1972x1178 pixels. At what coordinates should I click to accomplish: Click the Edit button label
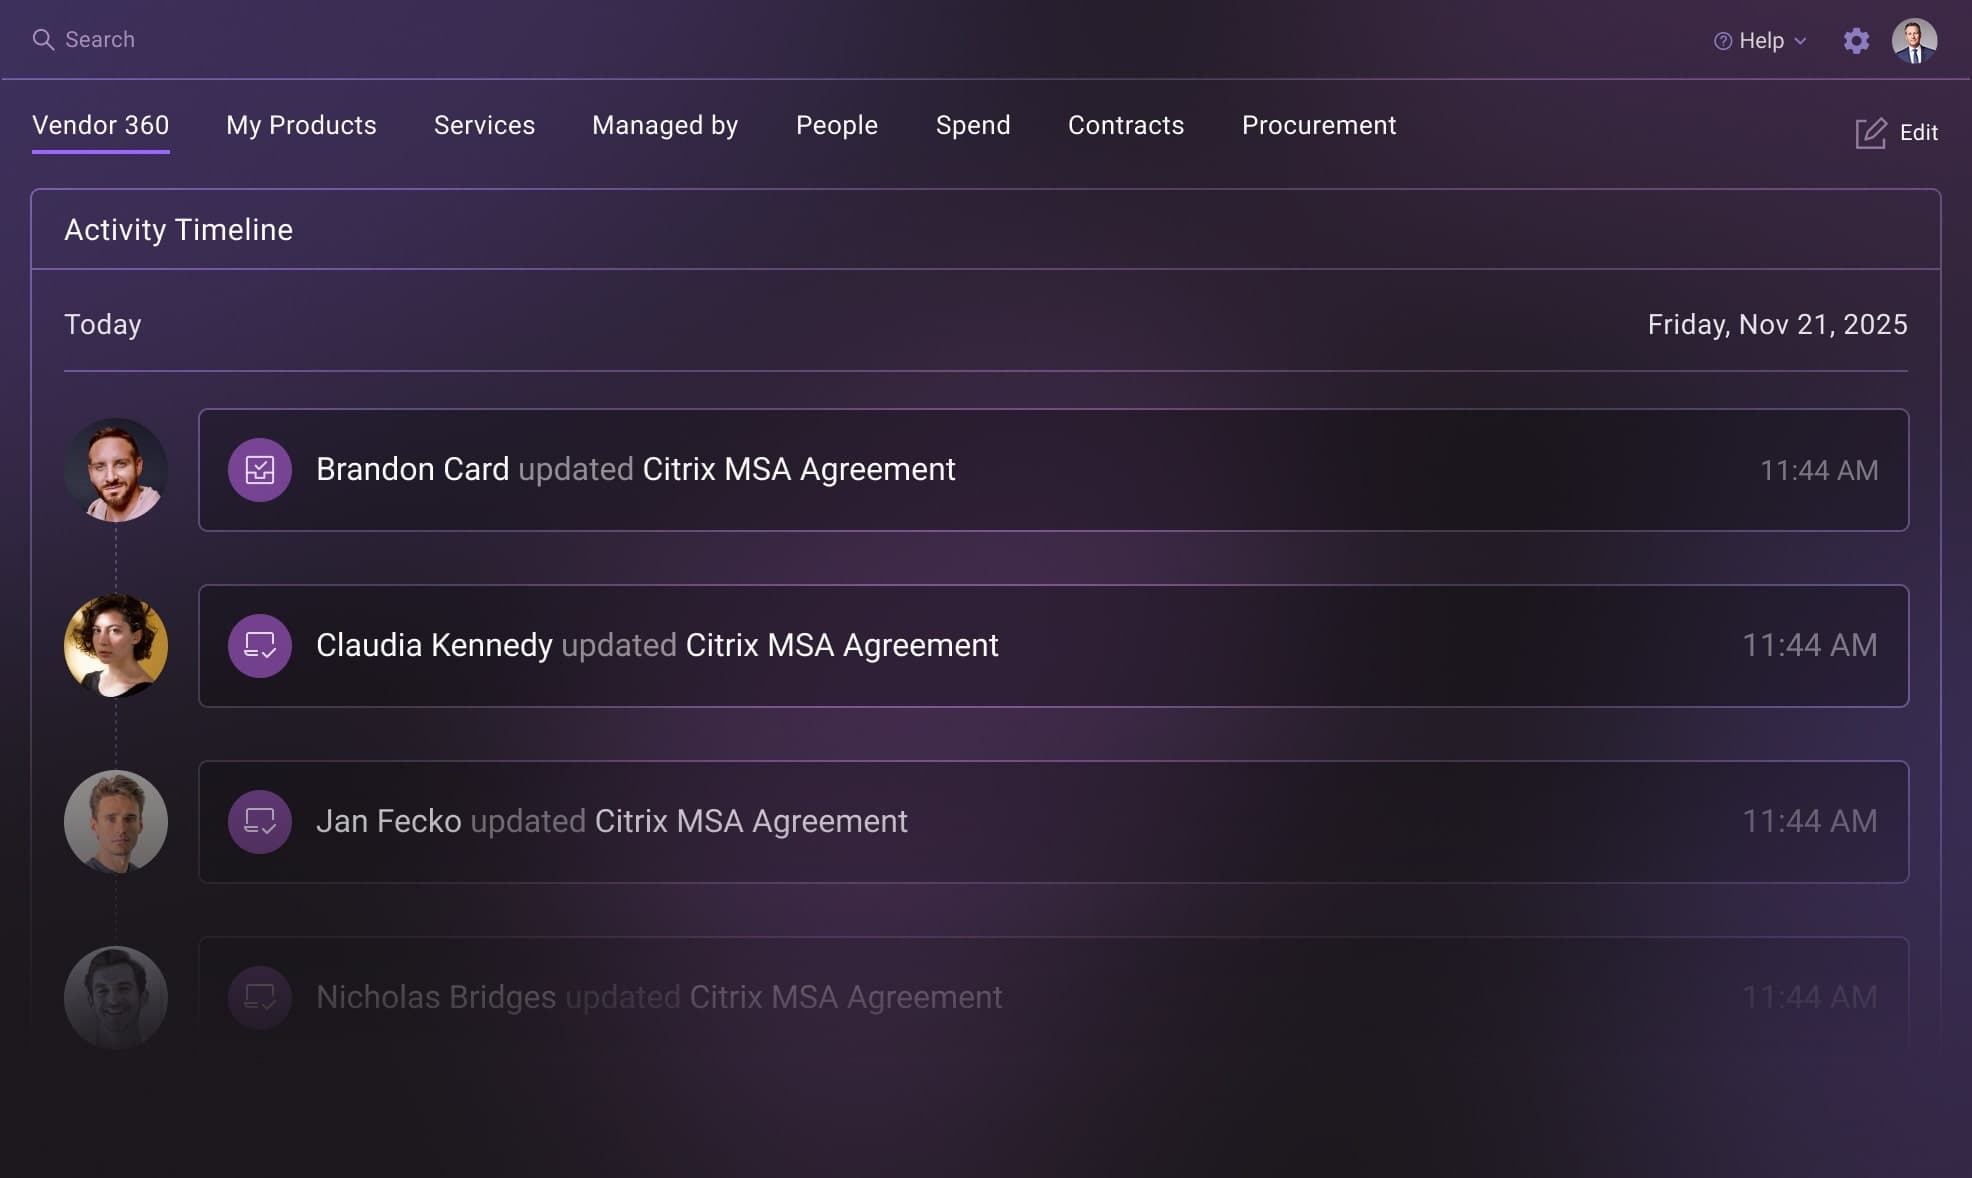pyautogui.click(x=1918, y=133)
